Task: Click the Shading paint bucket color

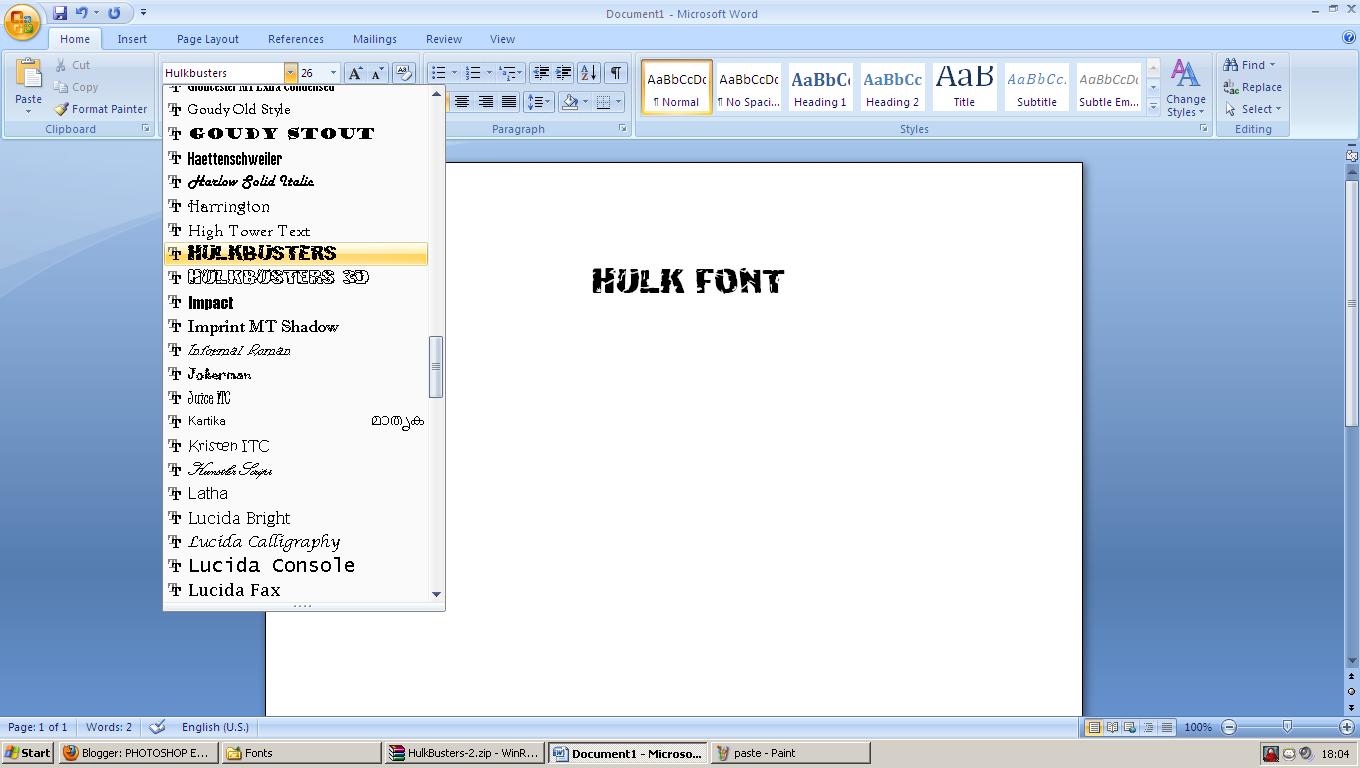Action: [x=570, y=102]
